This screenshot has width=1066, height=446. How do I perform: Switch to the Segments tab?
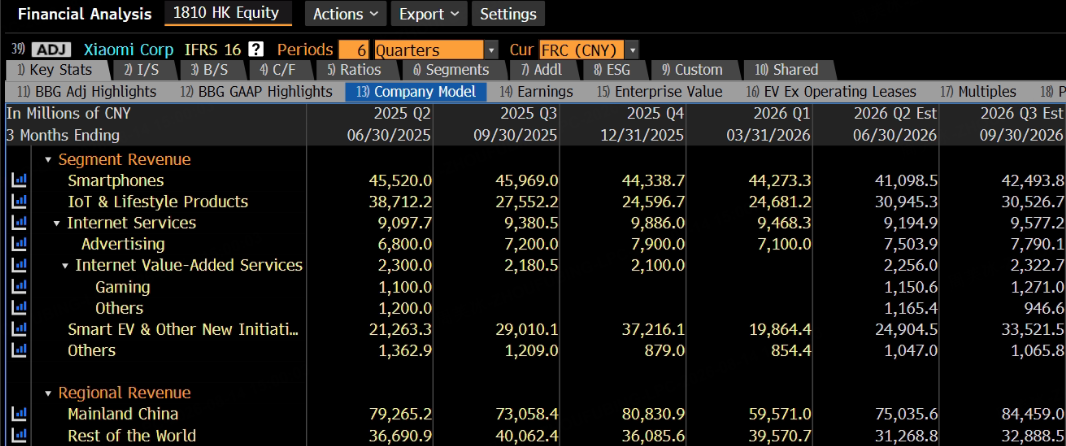click(451, 69)
